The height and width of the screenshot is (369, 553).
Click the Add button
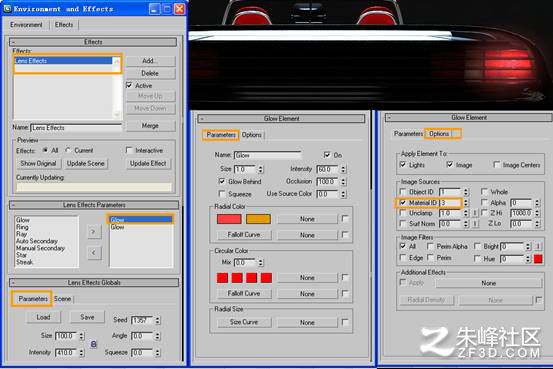pos(150,61)
